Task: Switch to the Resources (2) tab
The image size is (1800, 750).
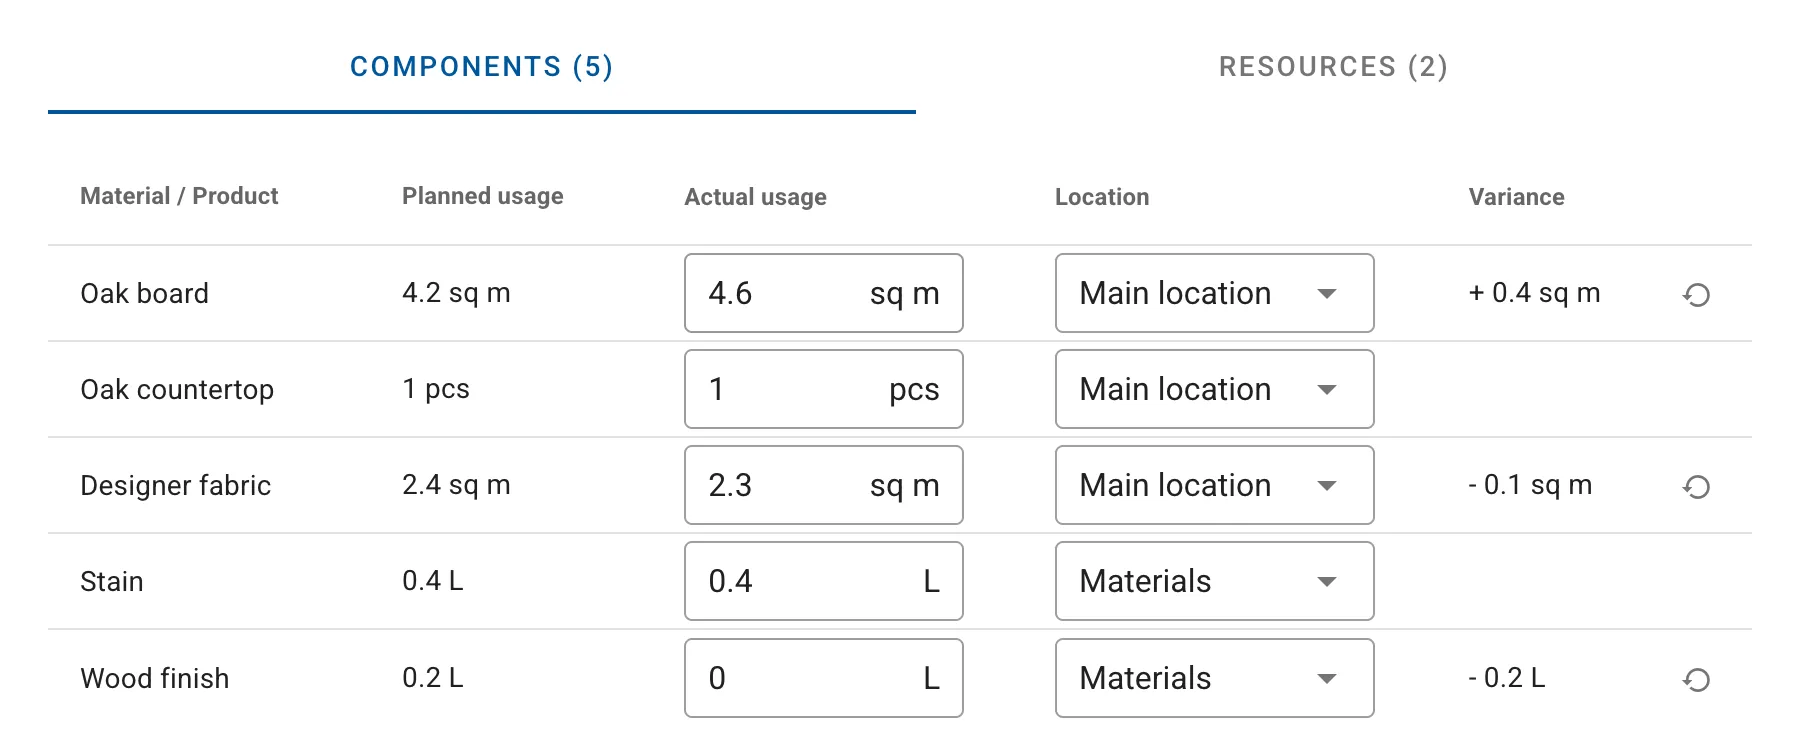Action: 1333,67
